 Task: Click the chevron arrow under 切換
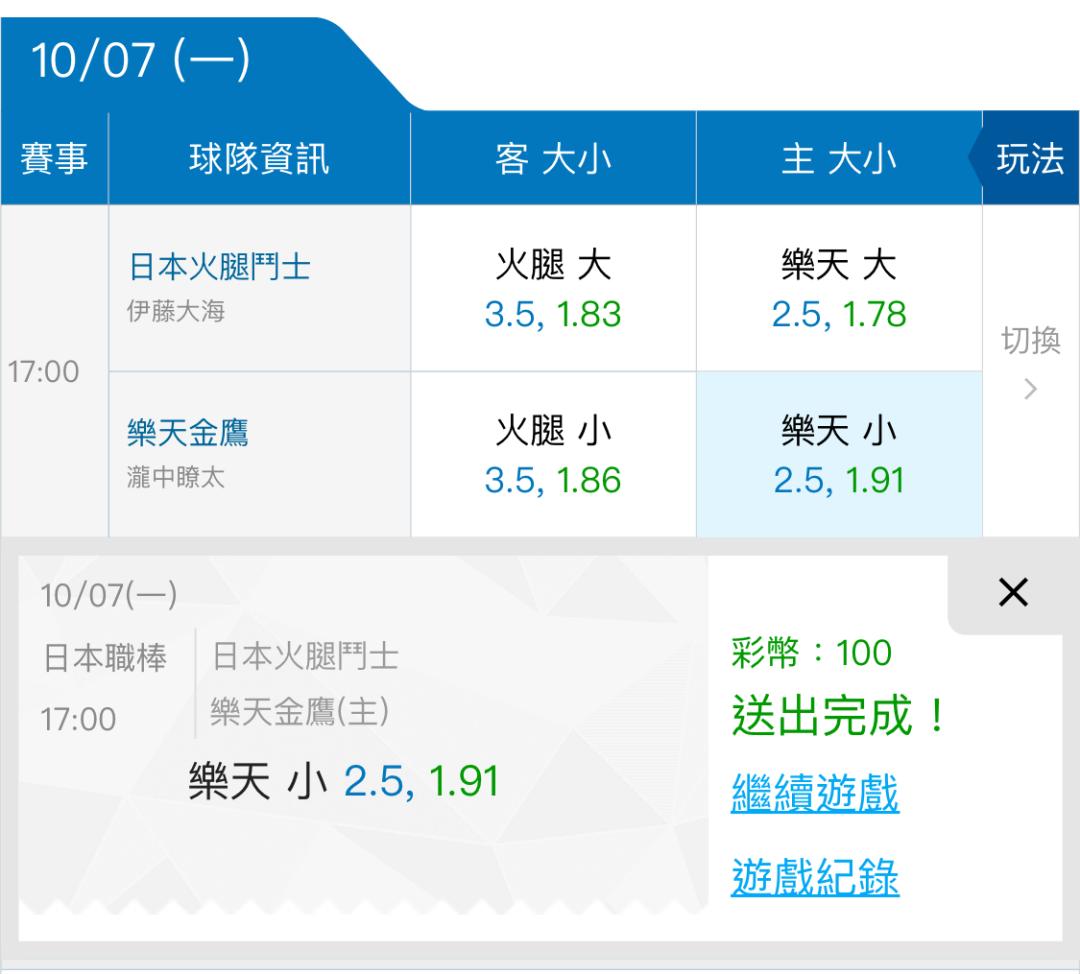pos(1030,389)
